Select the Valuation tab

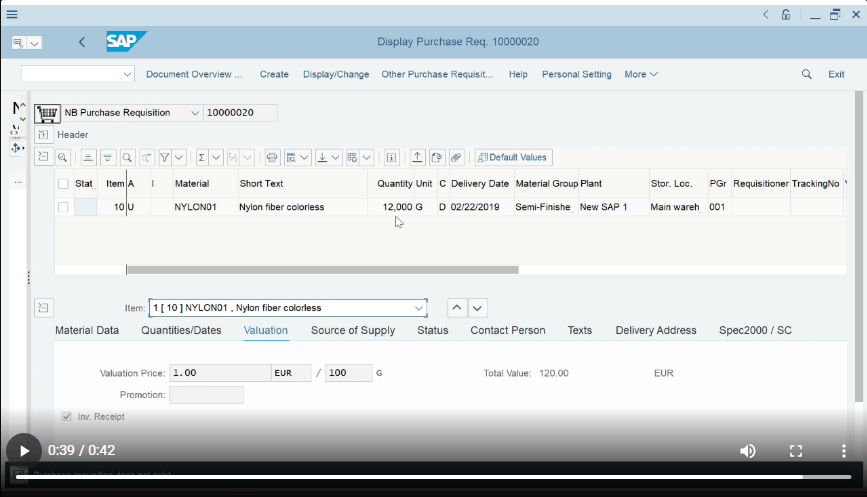pos(265,330)
